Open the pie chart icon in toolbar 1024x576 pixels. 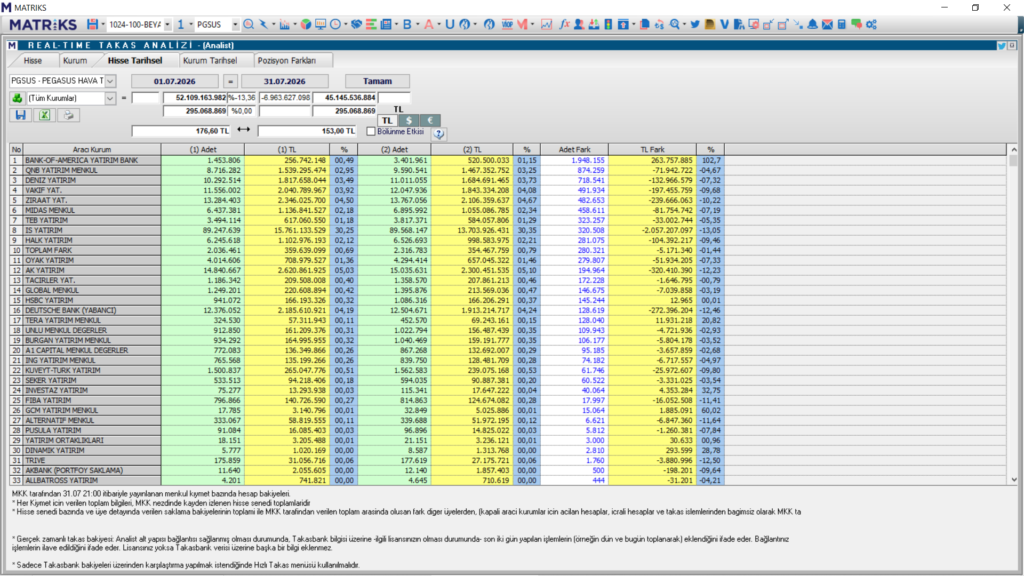[x=305, y=24]
